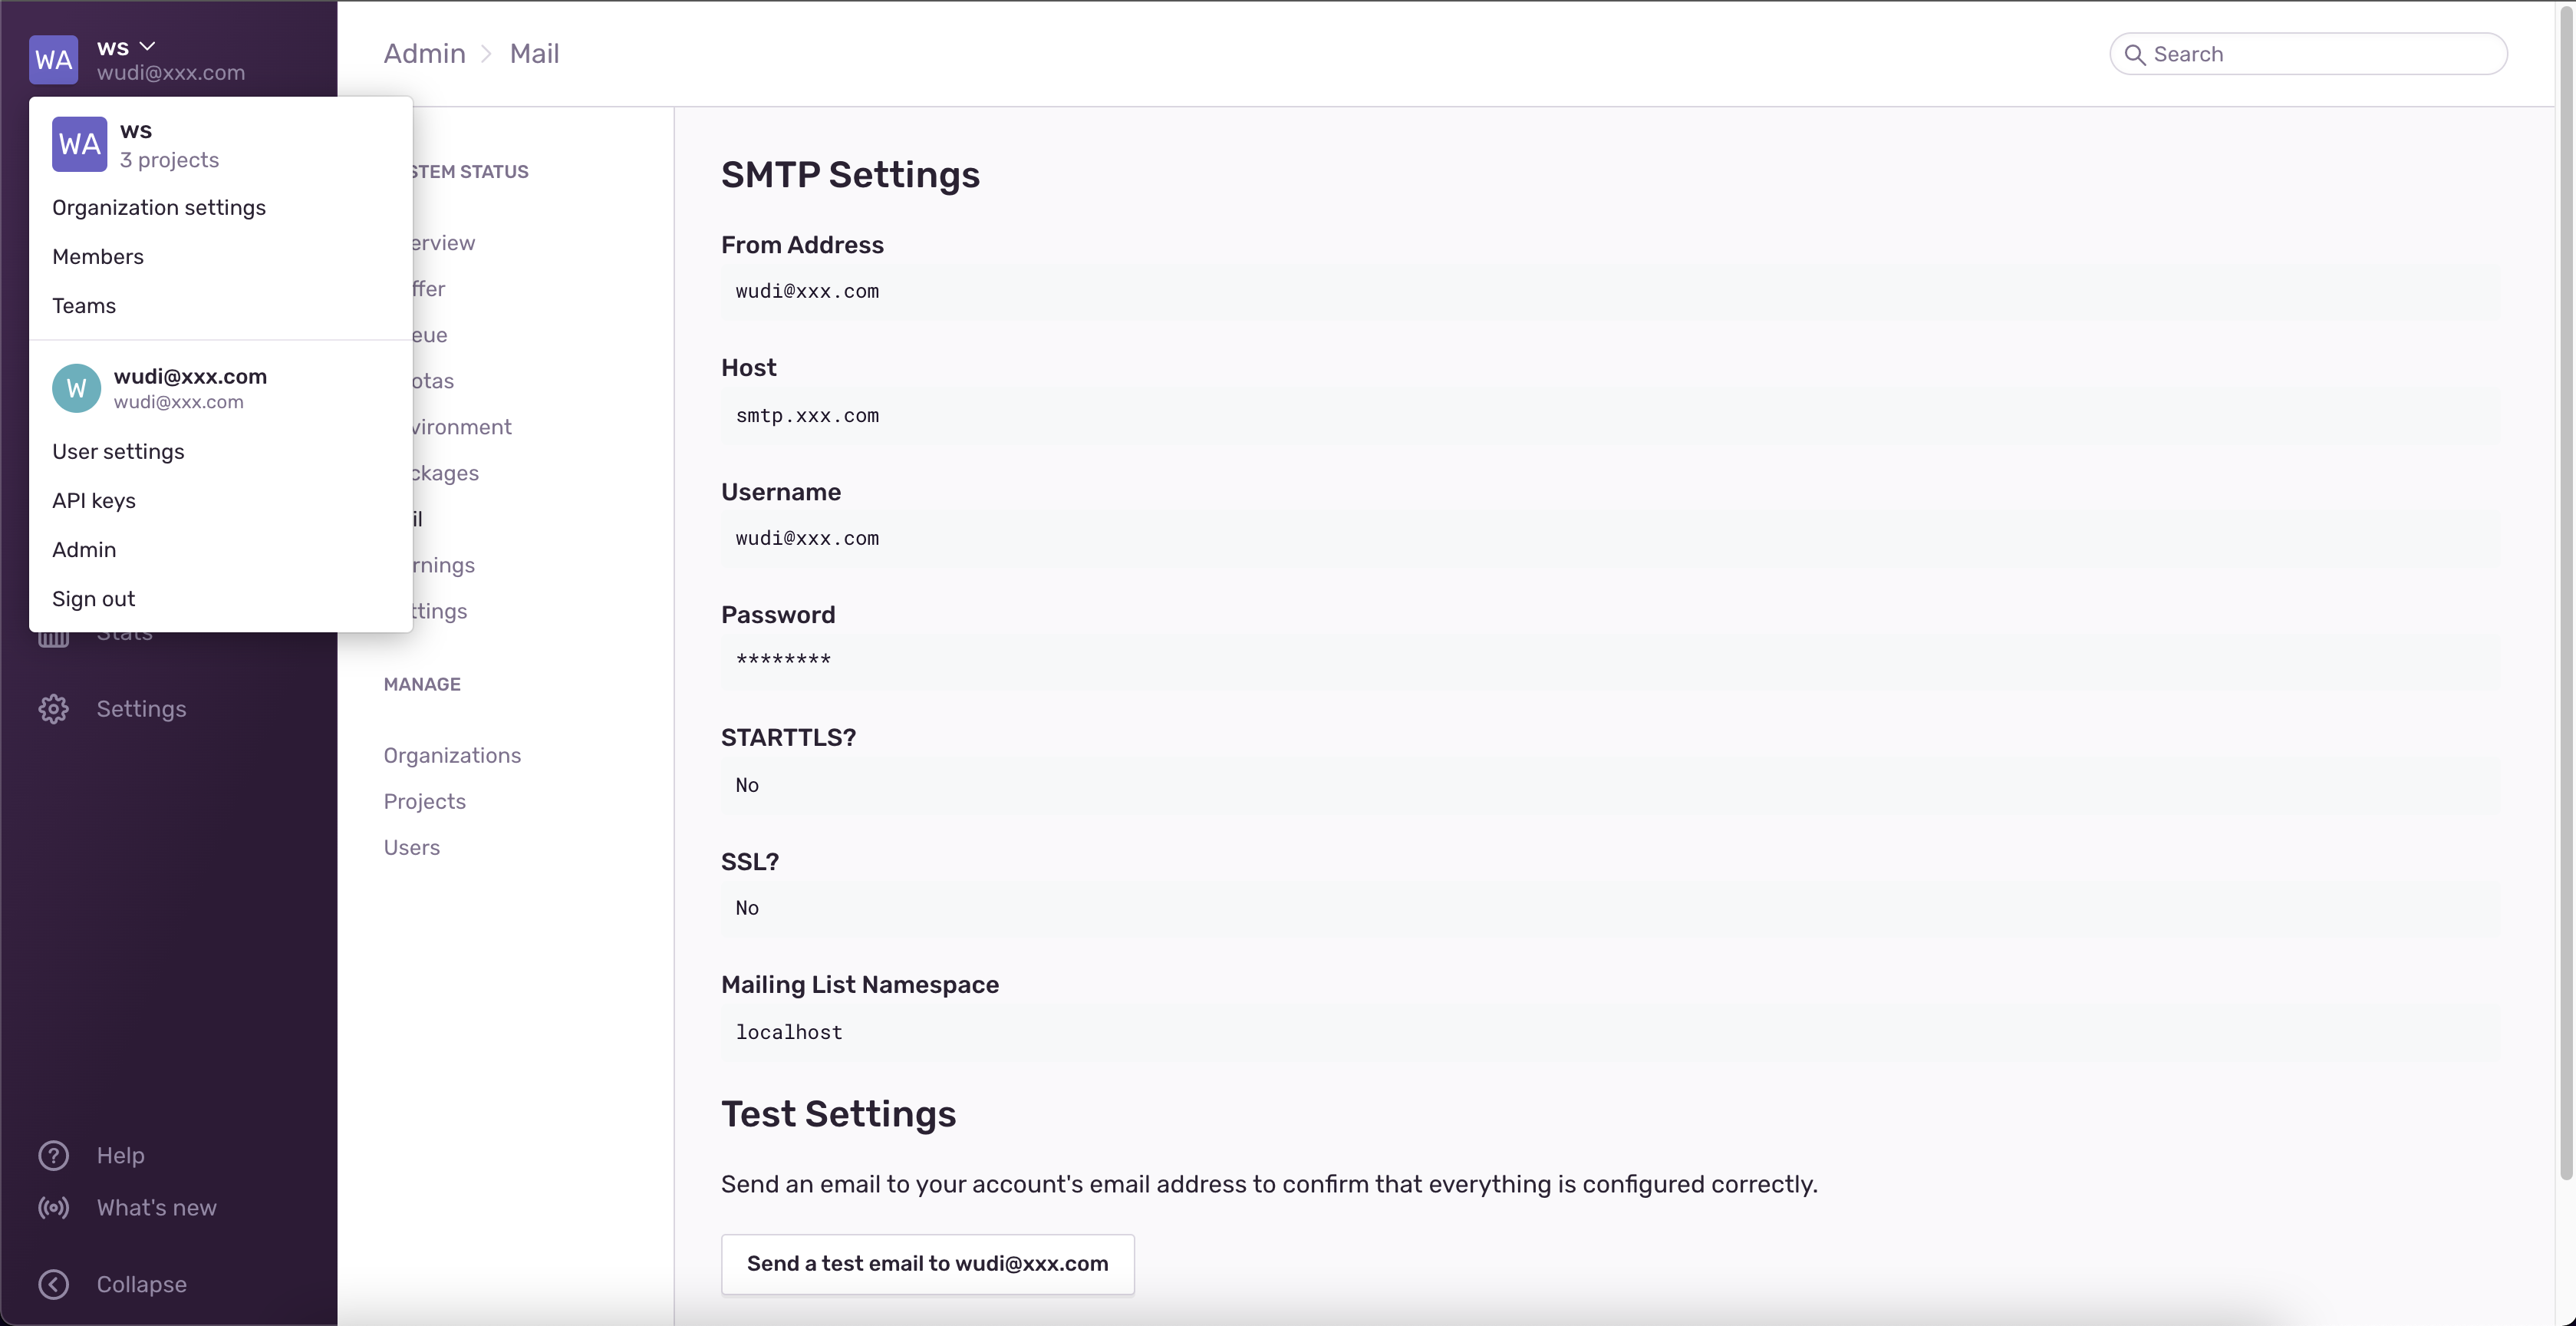Open Organizations under Manage
Viewport: 2576px width, 1326px height.
point(452,756)
